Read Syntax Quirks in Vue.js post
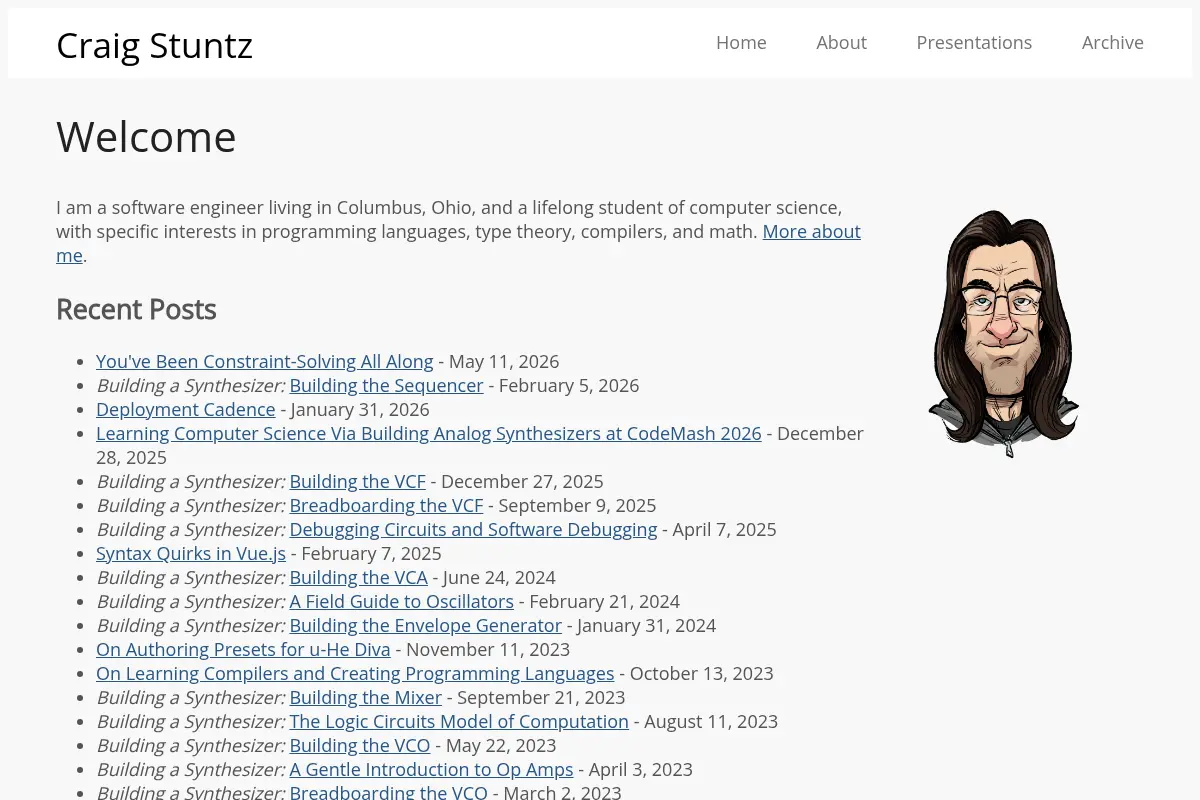1200x800 pixels. tap(191, 553)
